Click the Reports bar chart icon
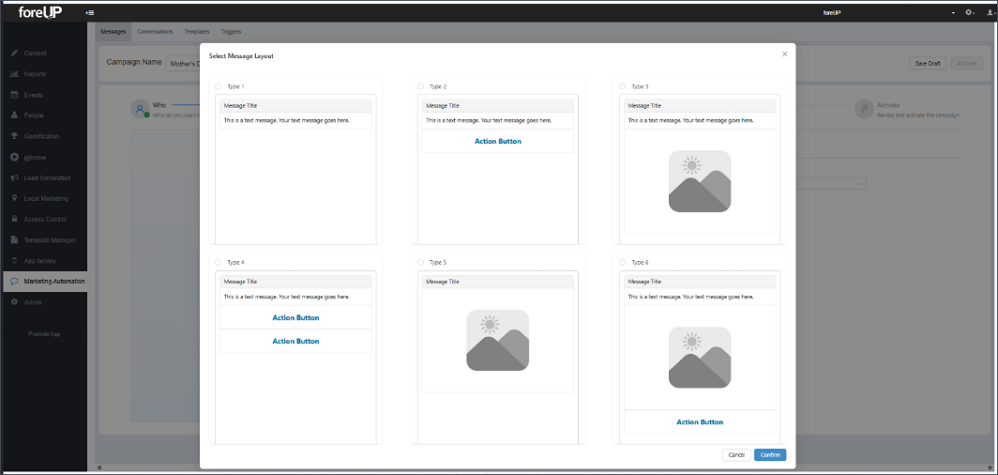Screen dimensions: 998x475 (x=14, y=74)
